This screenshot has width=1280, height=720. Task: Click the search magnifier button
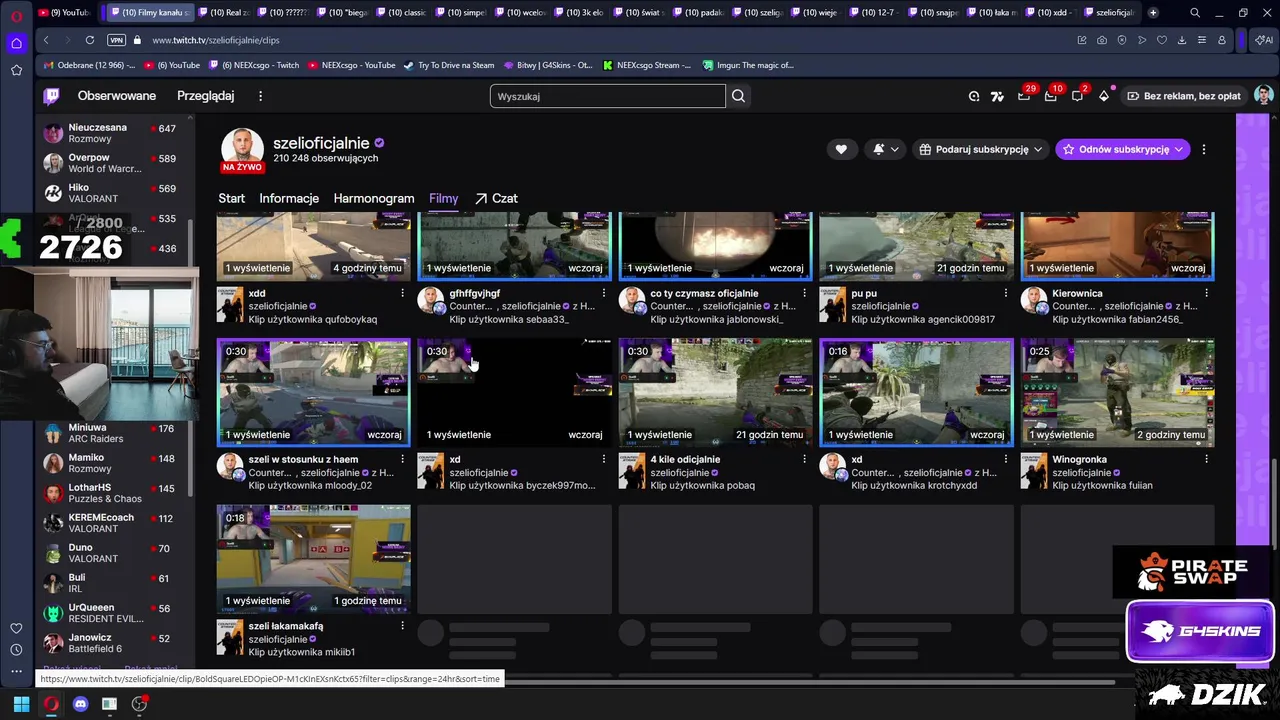tap(738, 96)
